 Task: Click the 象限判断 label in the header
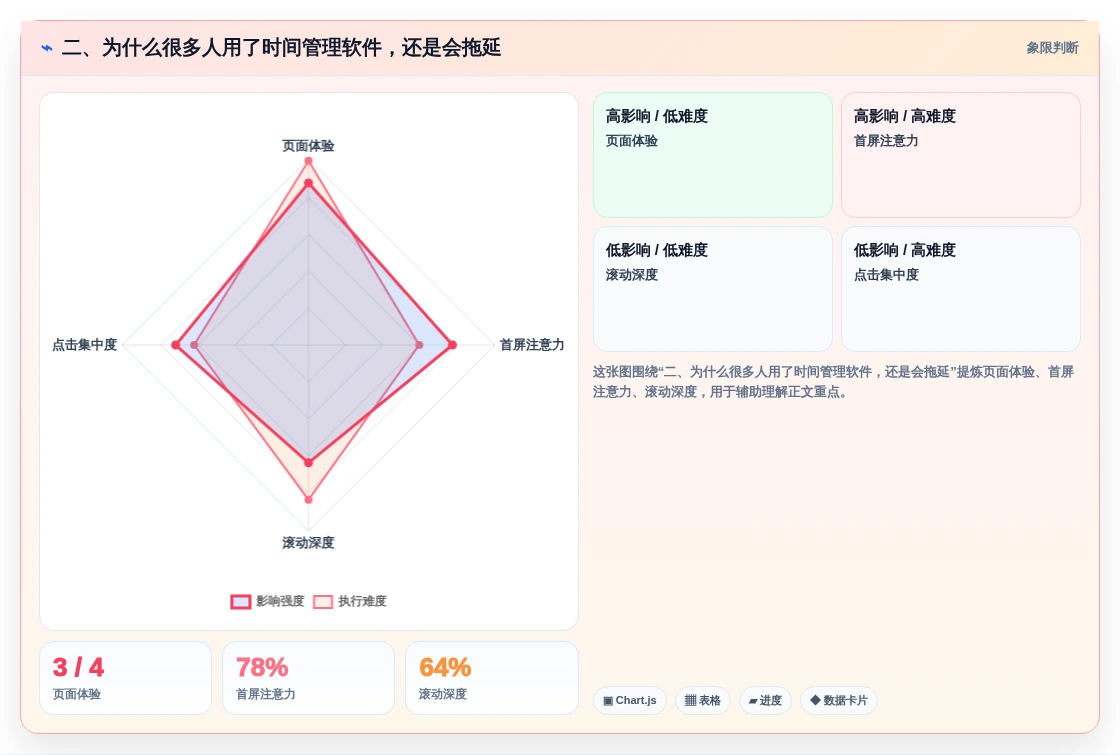coord(1052,48)
